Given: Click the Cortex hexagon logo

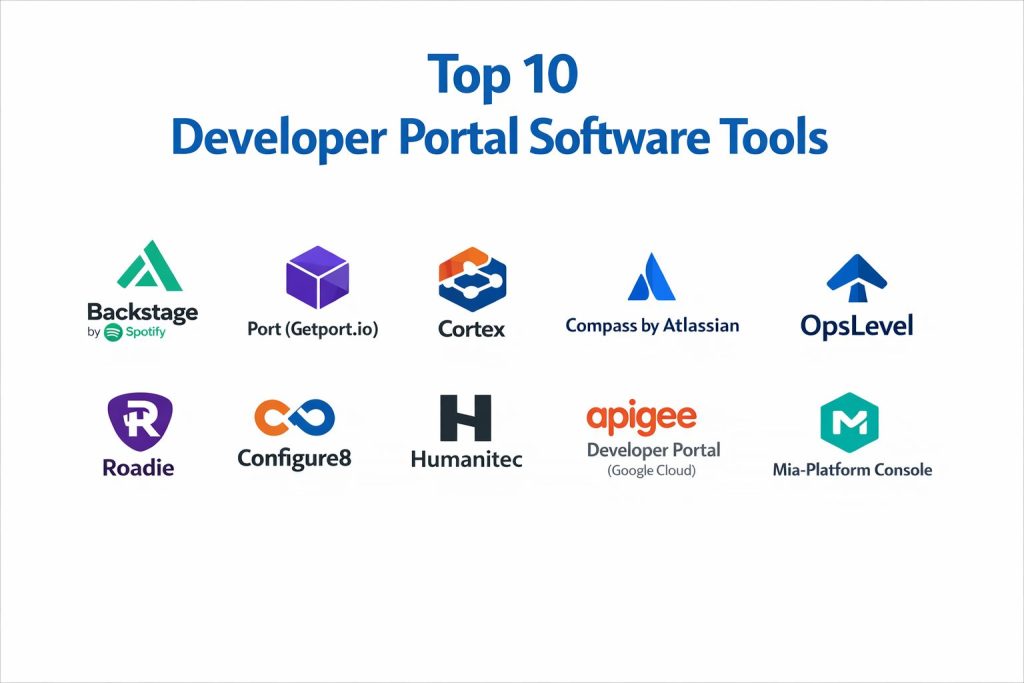Looking at the screenshot, I should pyautogui.click(x=472, y=280).
